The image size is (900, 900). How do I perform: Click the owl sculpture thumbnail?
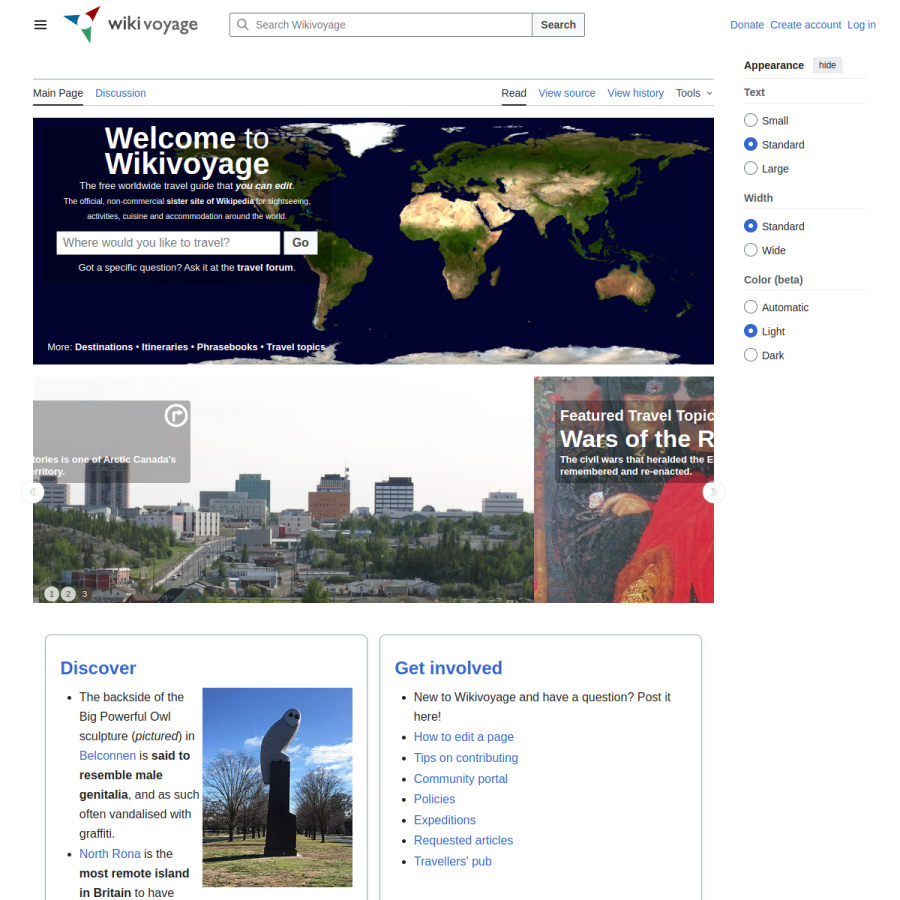point(277,787)
